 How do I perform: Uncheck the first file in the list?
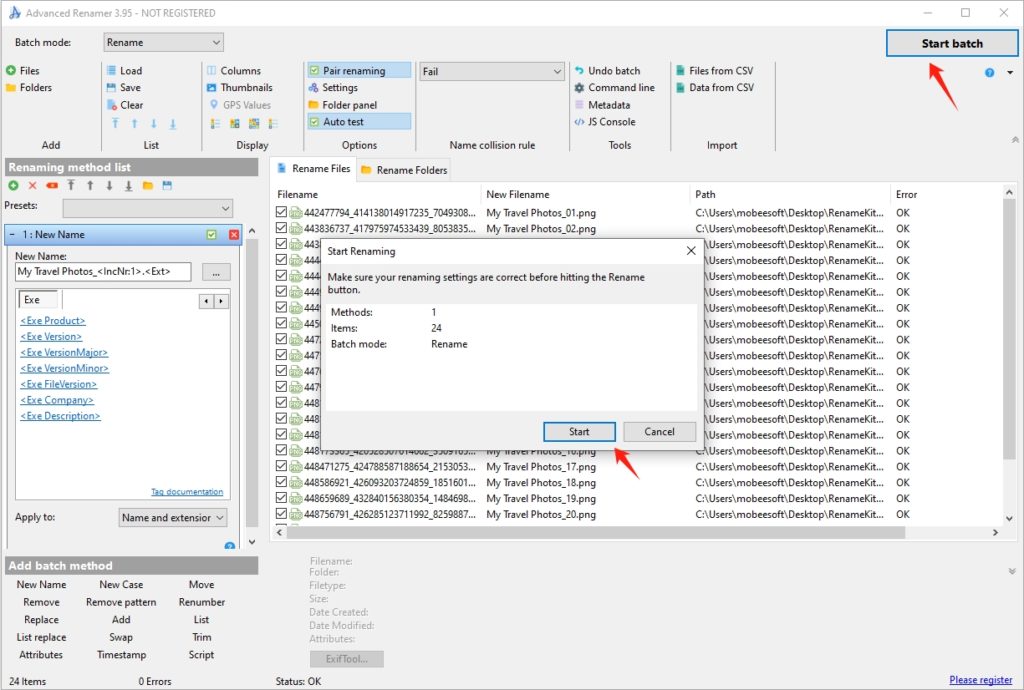[x=281, y=211]
